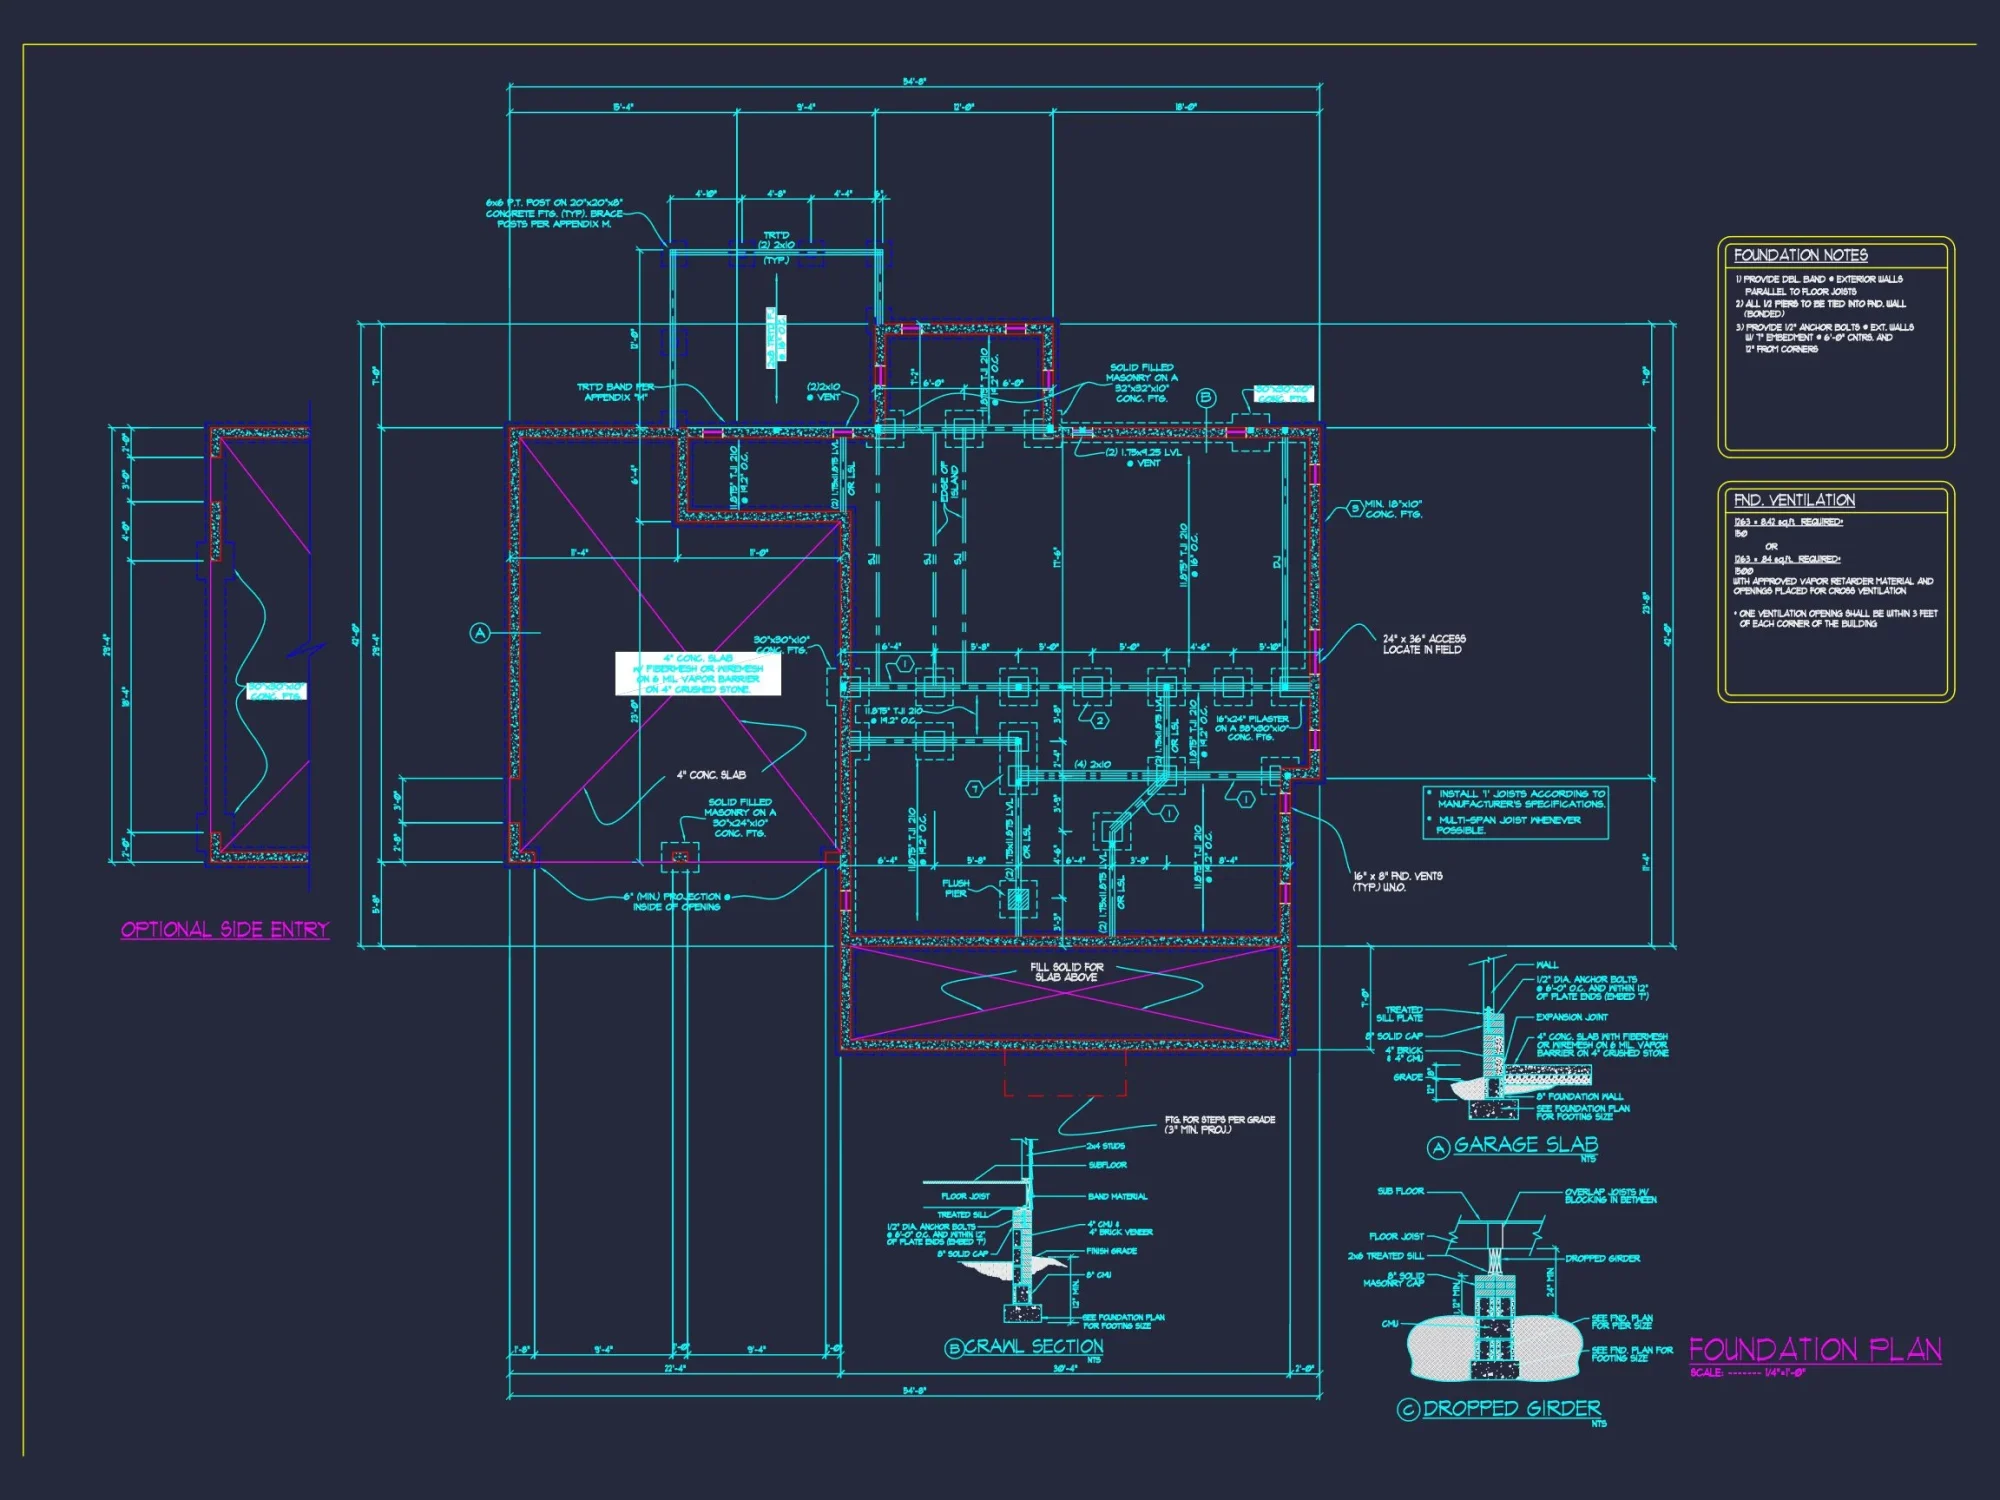The height and width of the screenshot is (1500, 2000).
Task: Select the hexagon 7 pier marker
Action: (975, 789)
